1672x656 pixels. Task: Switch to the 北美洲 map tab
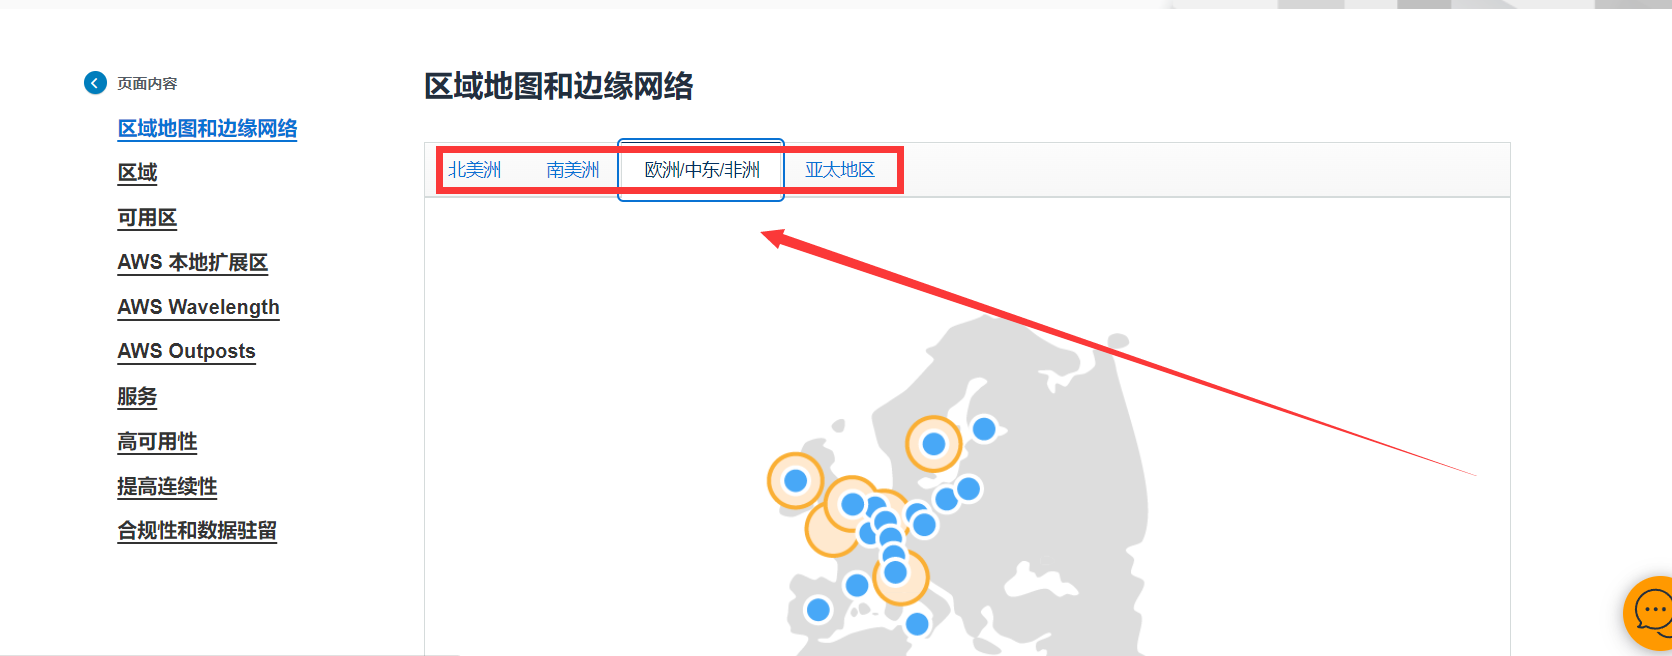click(x=474, y=170)
